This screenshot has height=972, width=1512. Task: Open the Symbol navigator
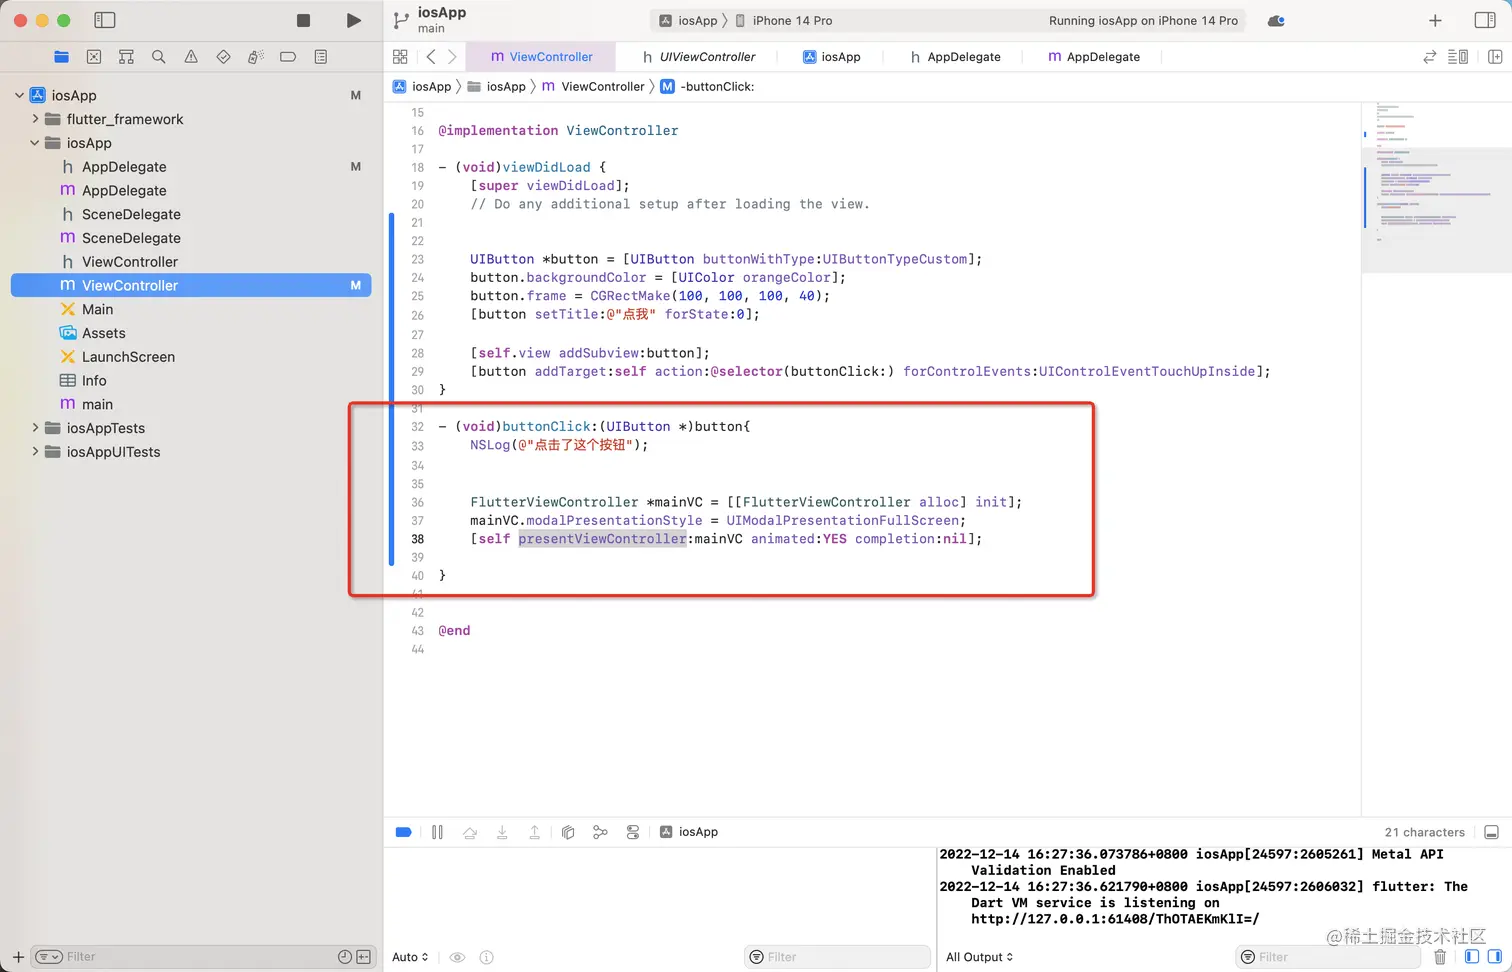tap(126, 57)
